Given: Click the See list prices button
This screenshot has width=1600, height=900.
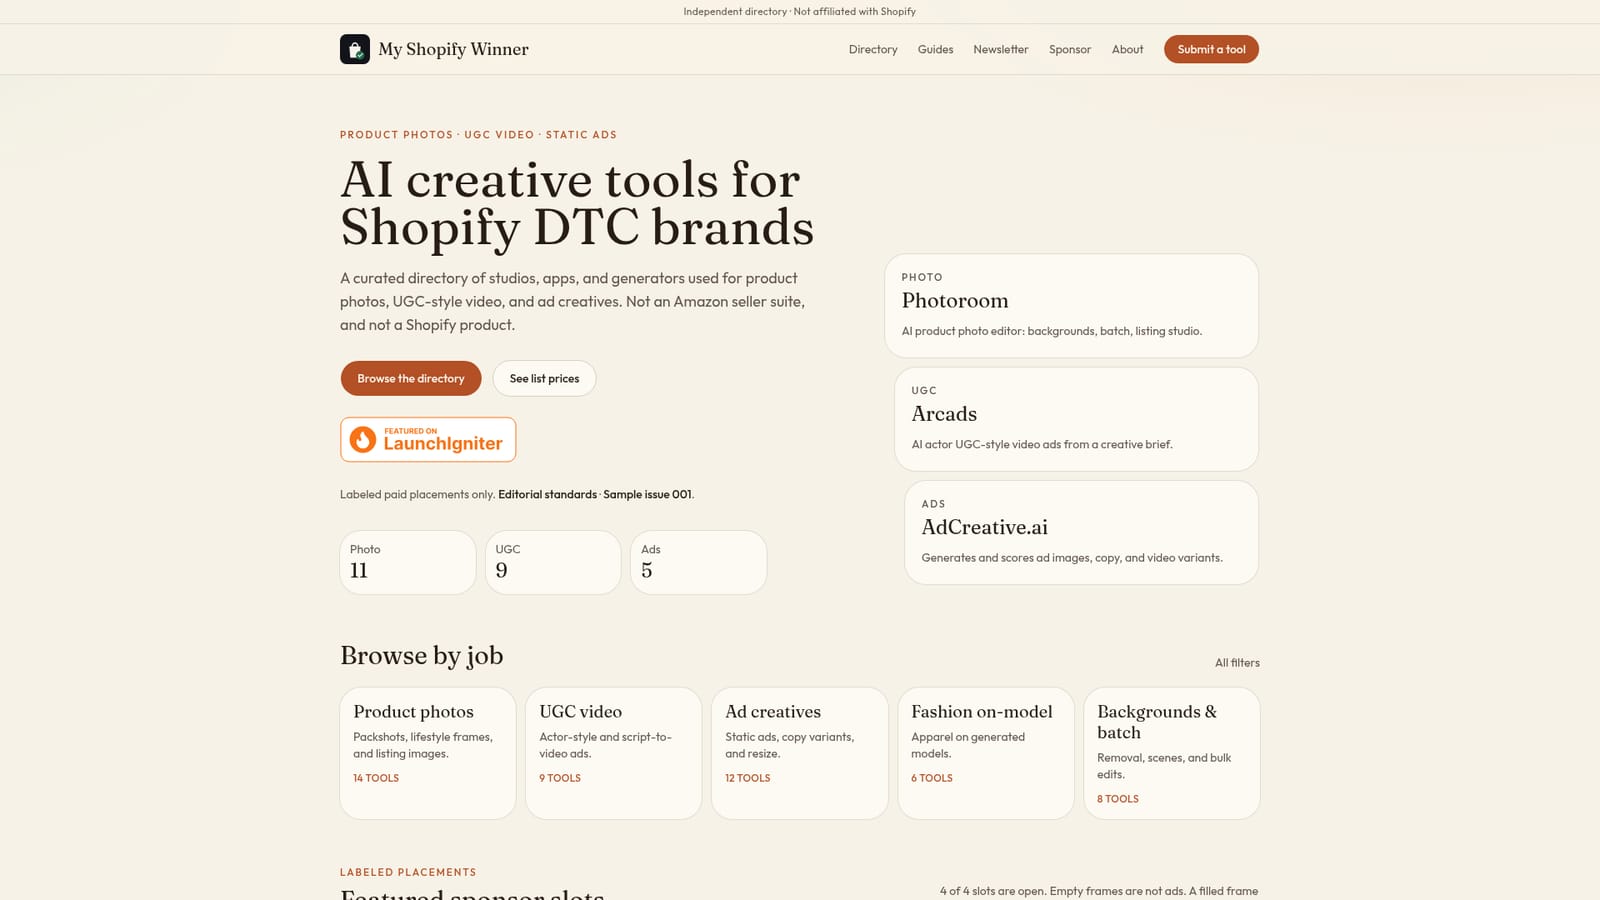Looking at the screenshot, I should tap(544, 378).
